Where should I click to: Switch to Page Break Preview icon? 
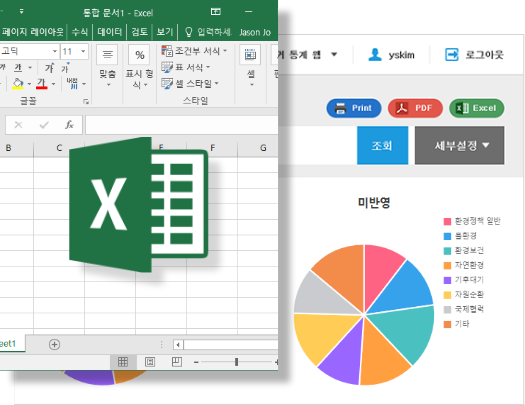coord(176,361)
